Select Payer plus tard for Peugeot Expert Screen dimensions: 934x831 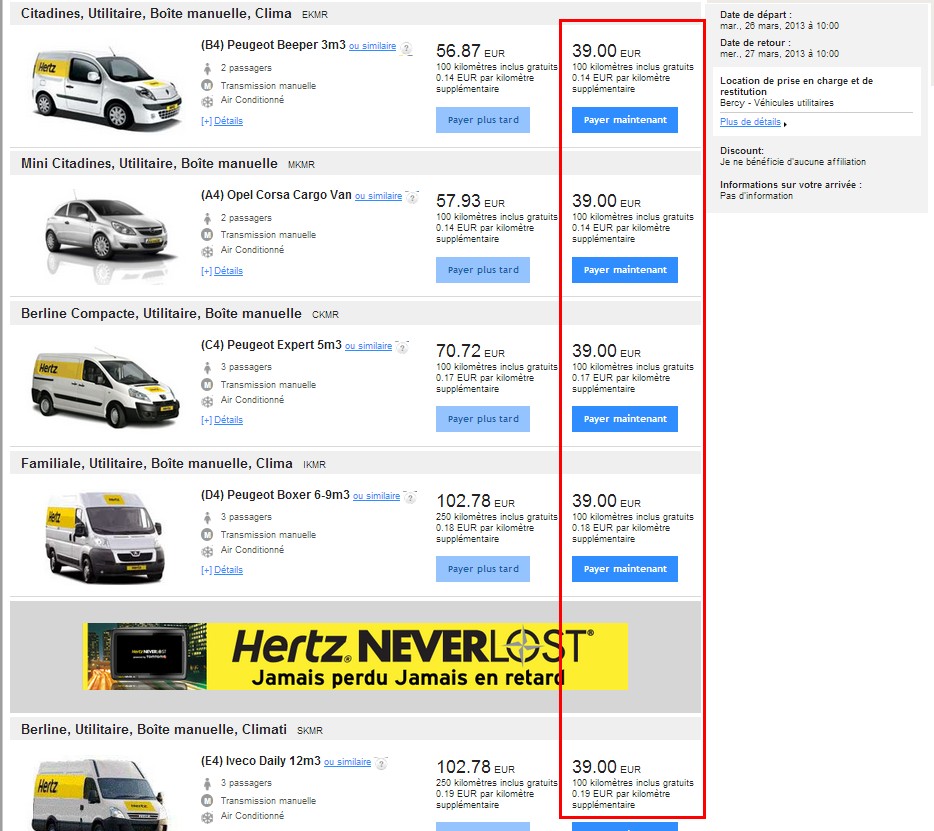(483, 419)
